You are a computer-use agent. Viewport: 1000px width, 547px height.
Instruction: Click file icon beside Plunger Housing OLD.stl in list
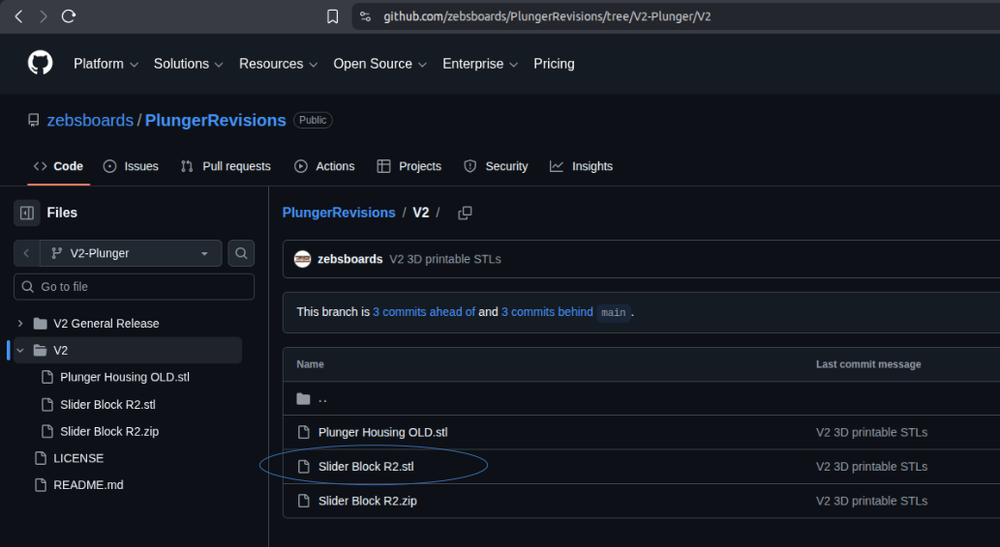coord(304,432)
